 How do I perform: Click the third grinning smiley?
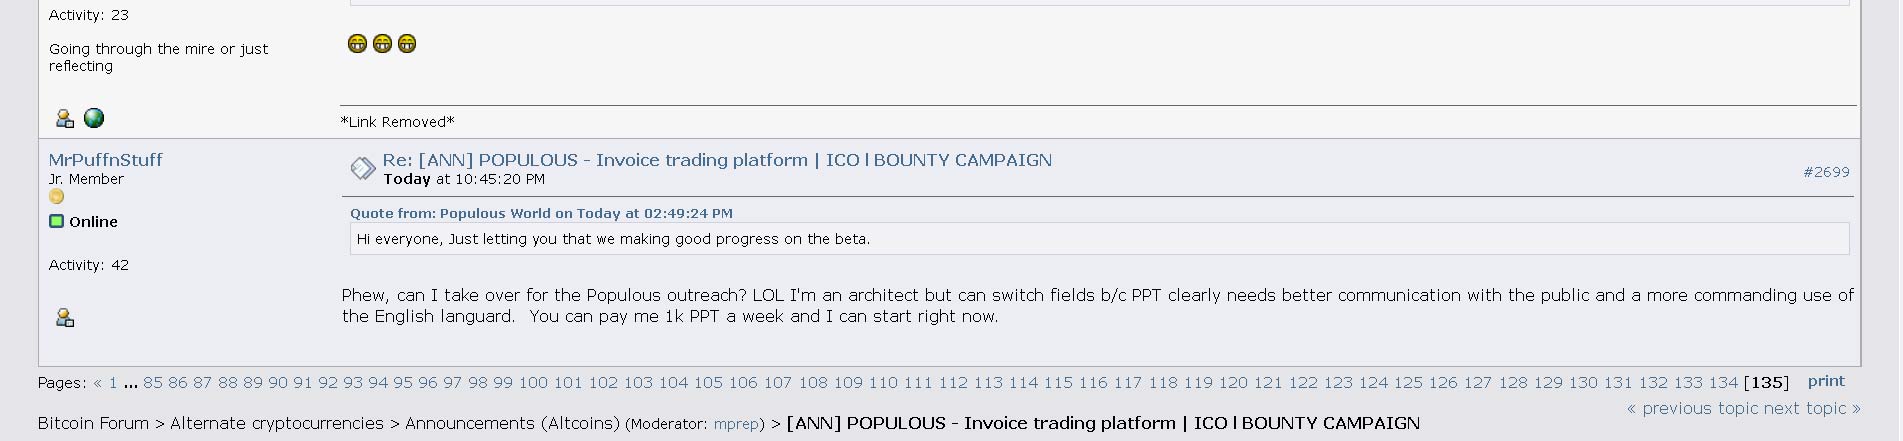pyautogui.click(x=407, y=43)
